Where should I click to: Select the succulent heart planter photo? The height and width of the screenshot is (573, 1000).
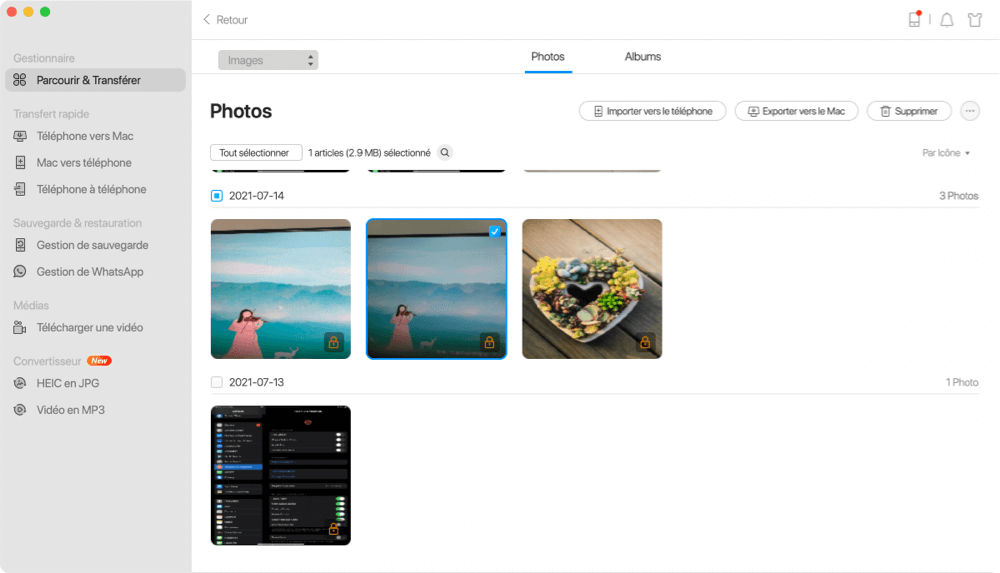[x=592, y=289]
